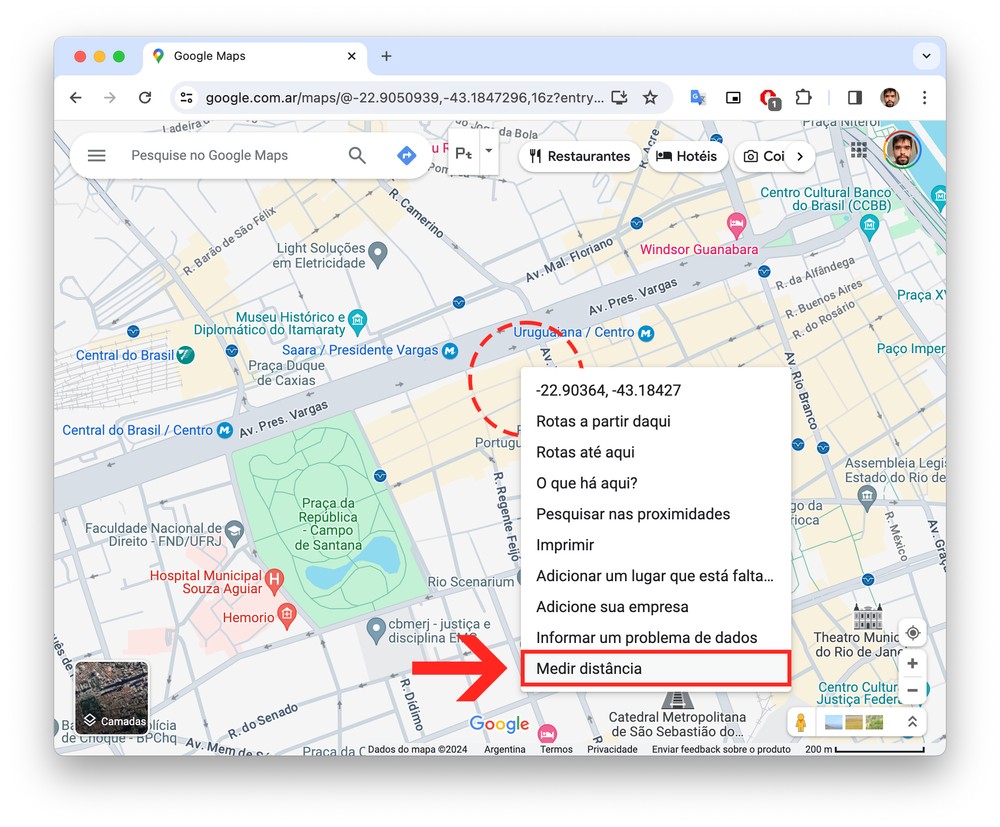
Task: Open input tools language dropdown arrow
Action: click(488, 152)
